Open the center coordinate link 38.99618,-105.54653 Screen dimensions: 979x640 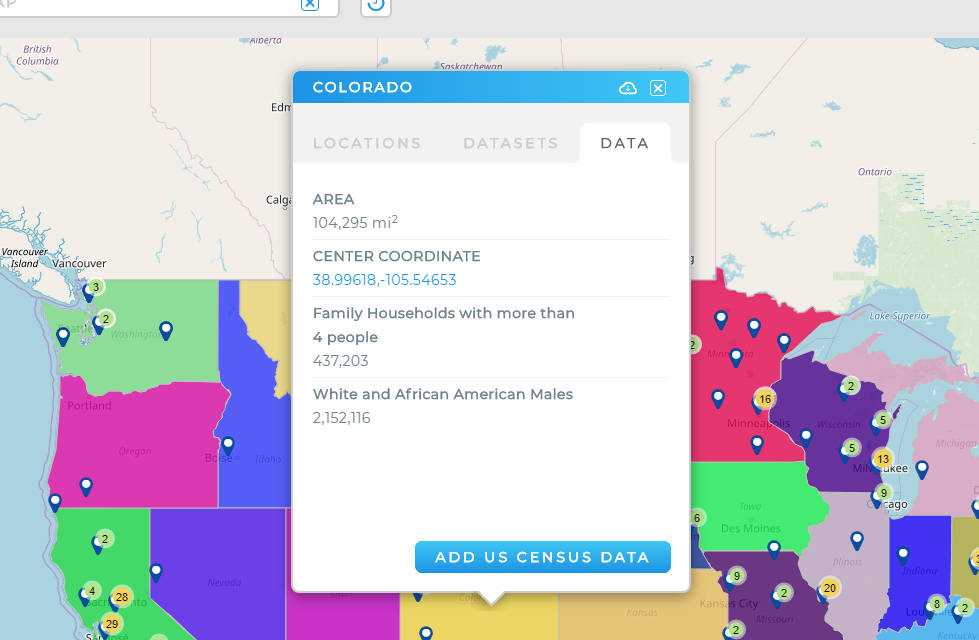pyautogui.click(x=385, y=280)
